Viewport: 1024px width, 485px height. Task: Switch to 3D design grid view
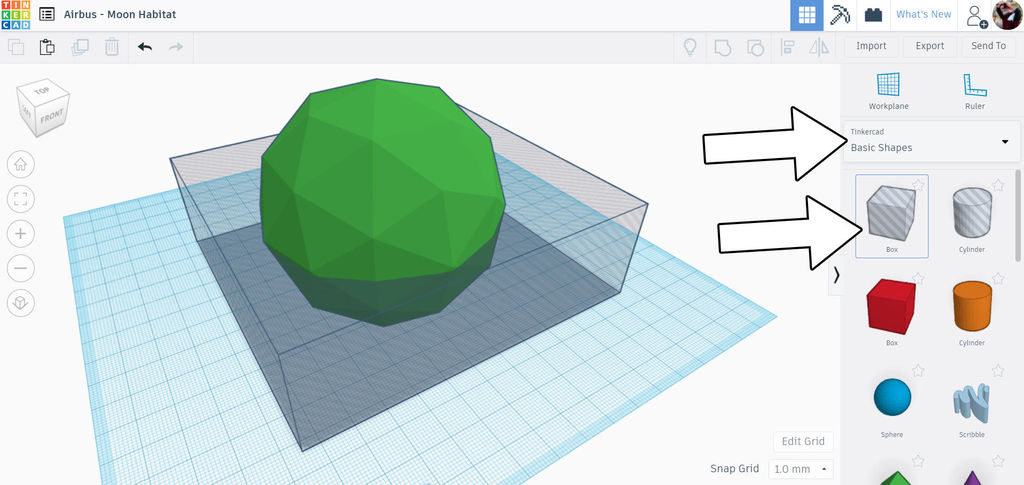click(x=807, y=16)
